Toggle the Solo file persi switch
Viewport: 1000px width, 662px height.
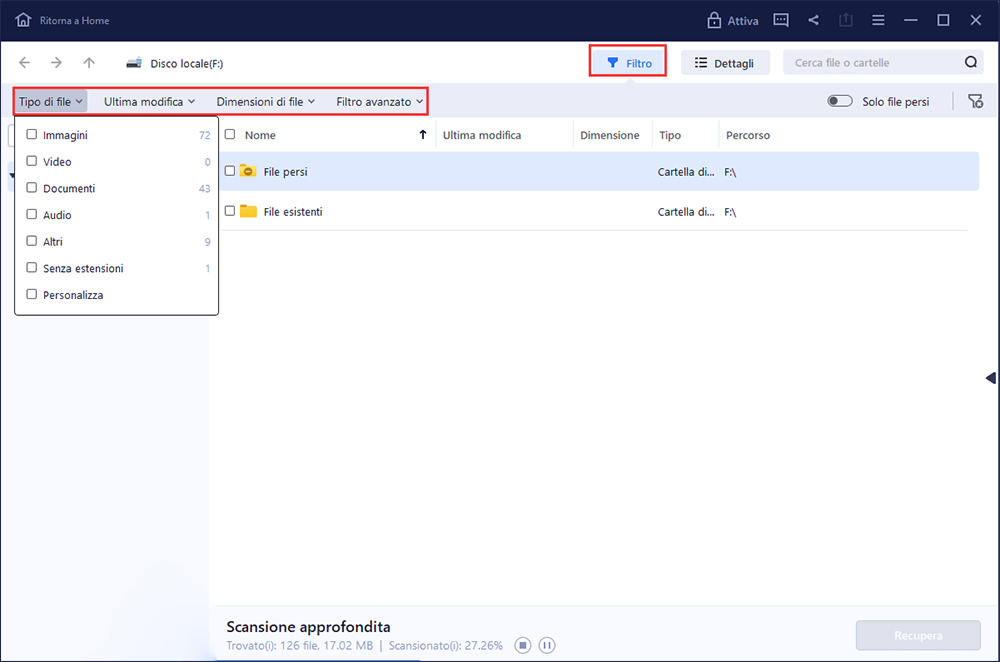click(x=839, y=101)
